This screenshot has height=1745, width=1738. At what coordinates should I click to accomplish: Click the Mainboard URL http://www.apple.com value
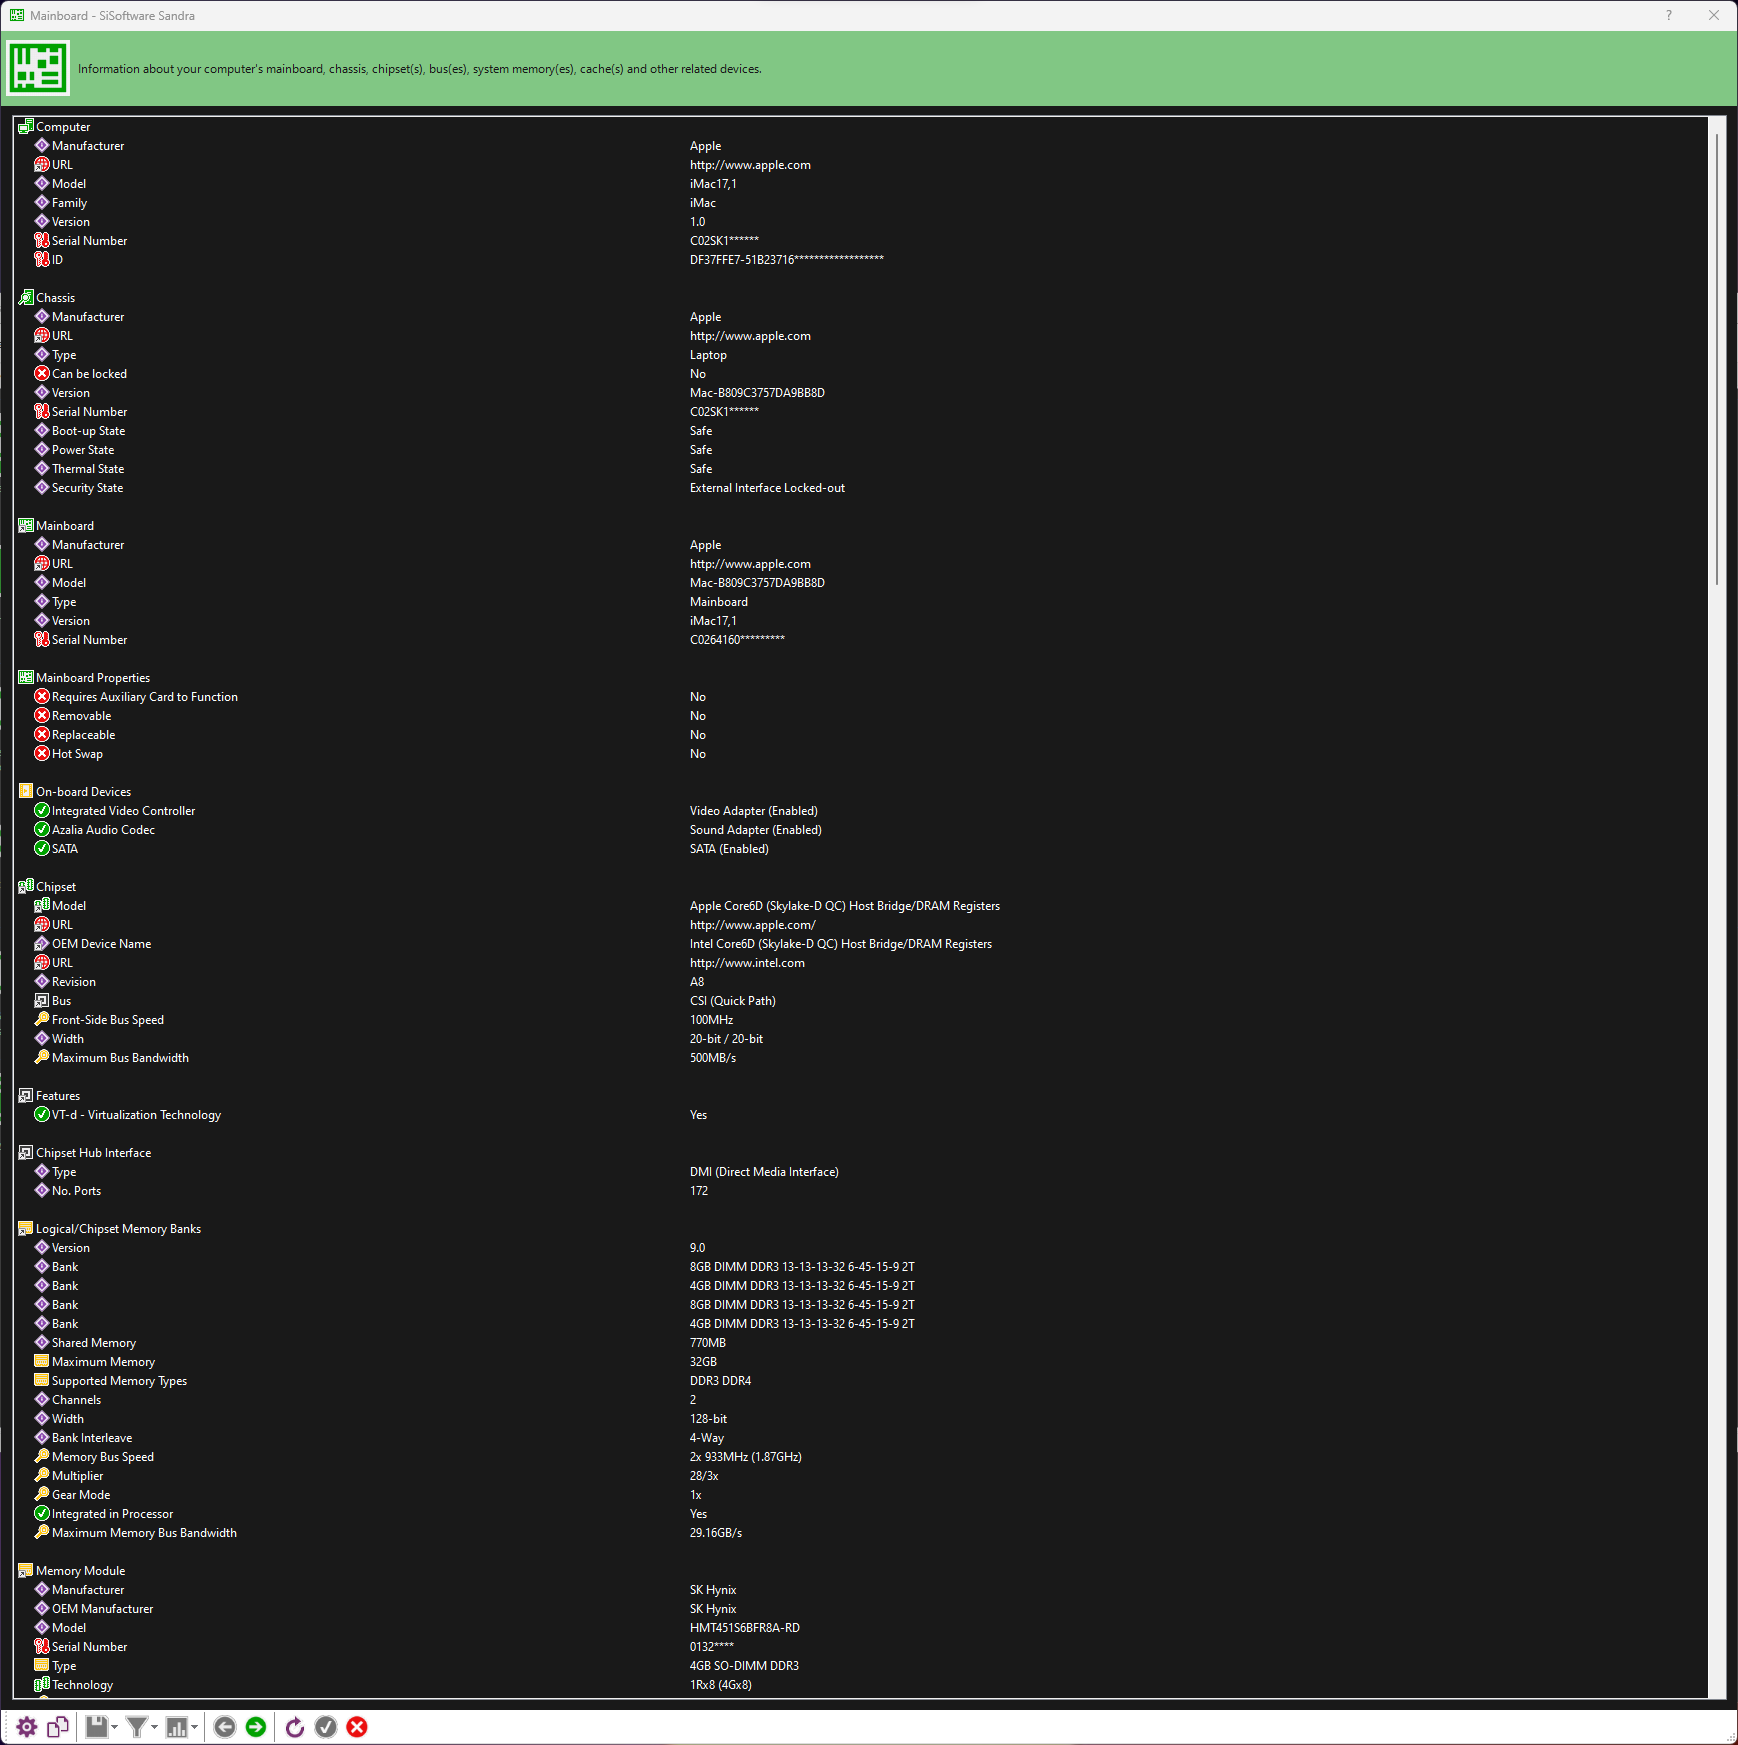tap(750, 564)
